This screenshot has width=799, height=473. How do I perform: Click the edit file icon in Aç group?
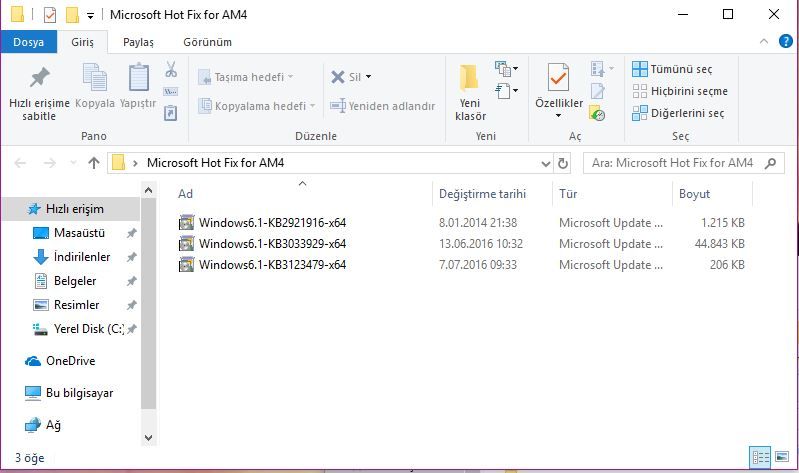(x=597, y=91)
